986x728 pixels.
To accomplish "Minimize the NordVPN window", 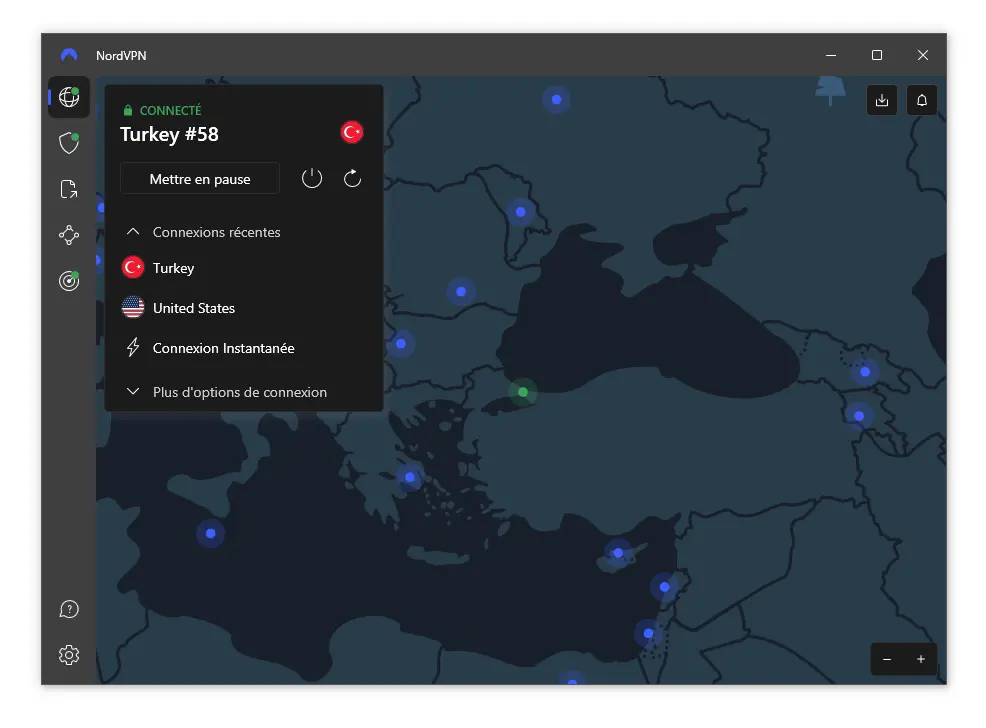I will point(831,55).
